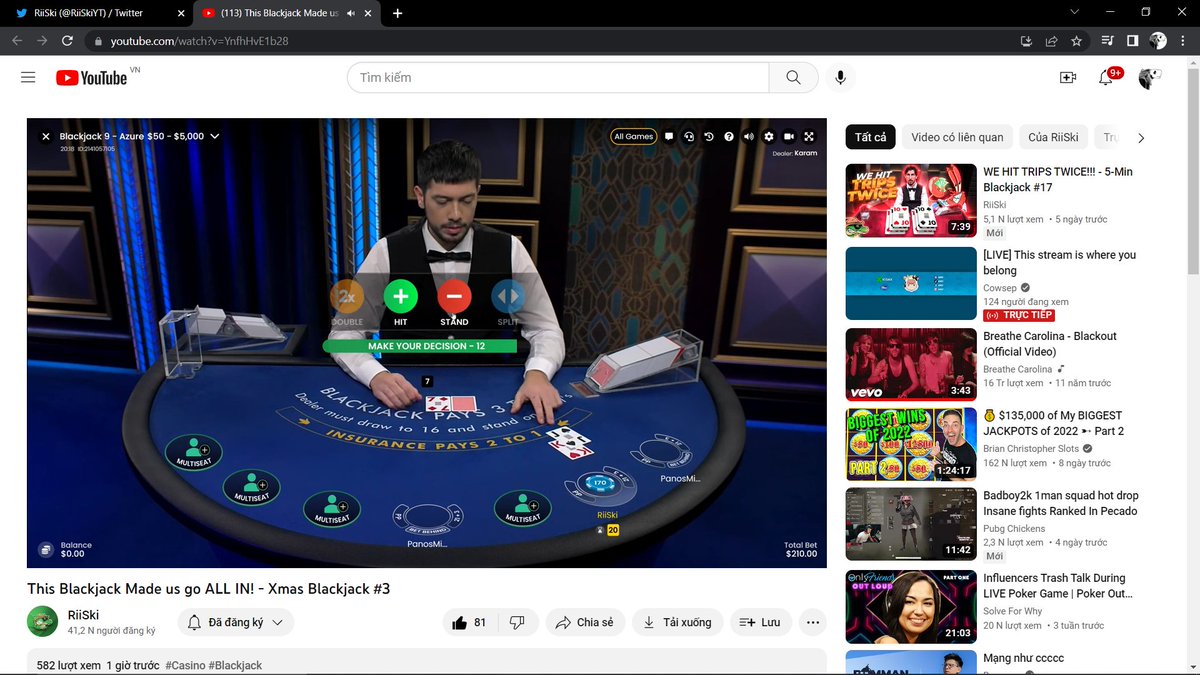
Task: Bookmark this page with star icon
Action: tap(1076, 41)
